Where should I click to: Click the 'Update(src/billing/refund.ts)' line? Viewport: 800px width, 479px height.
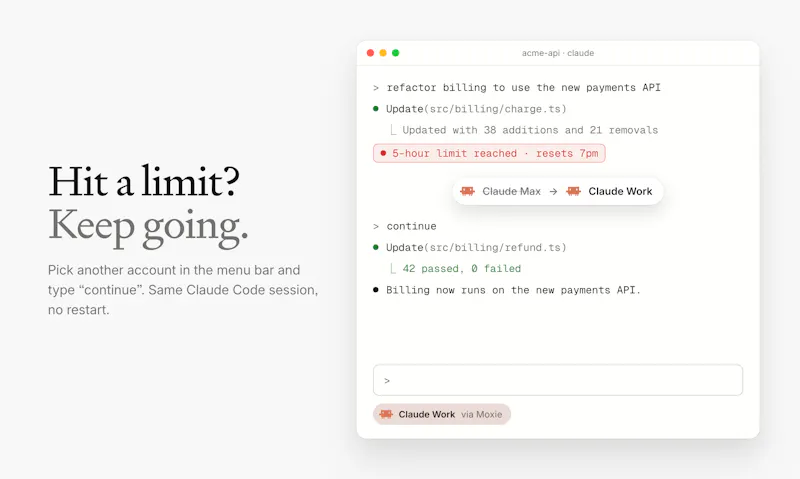tap(476, 247)
